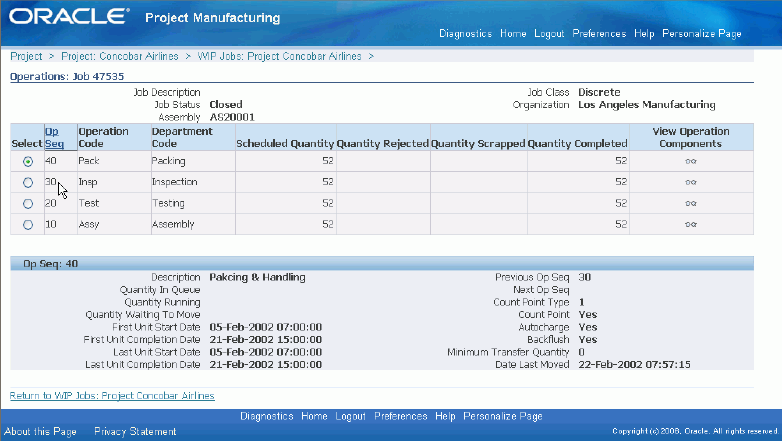This screenshot has width=782, height=441.
Task: Click Personalize Page in footer
Action: pos(503,416)
